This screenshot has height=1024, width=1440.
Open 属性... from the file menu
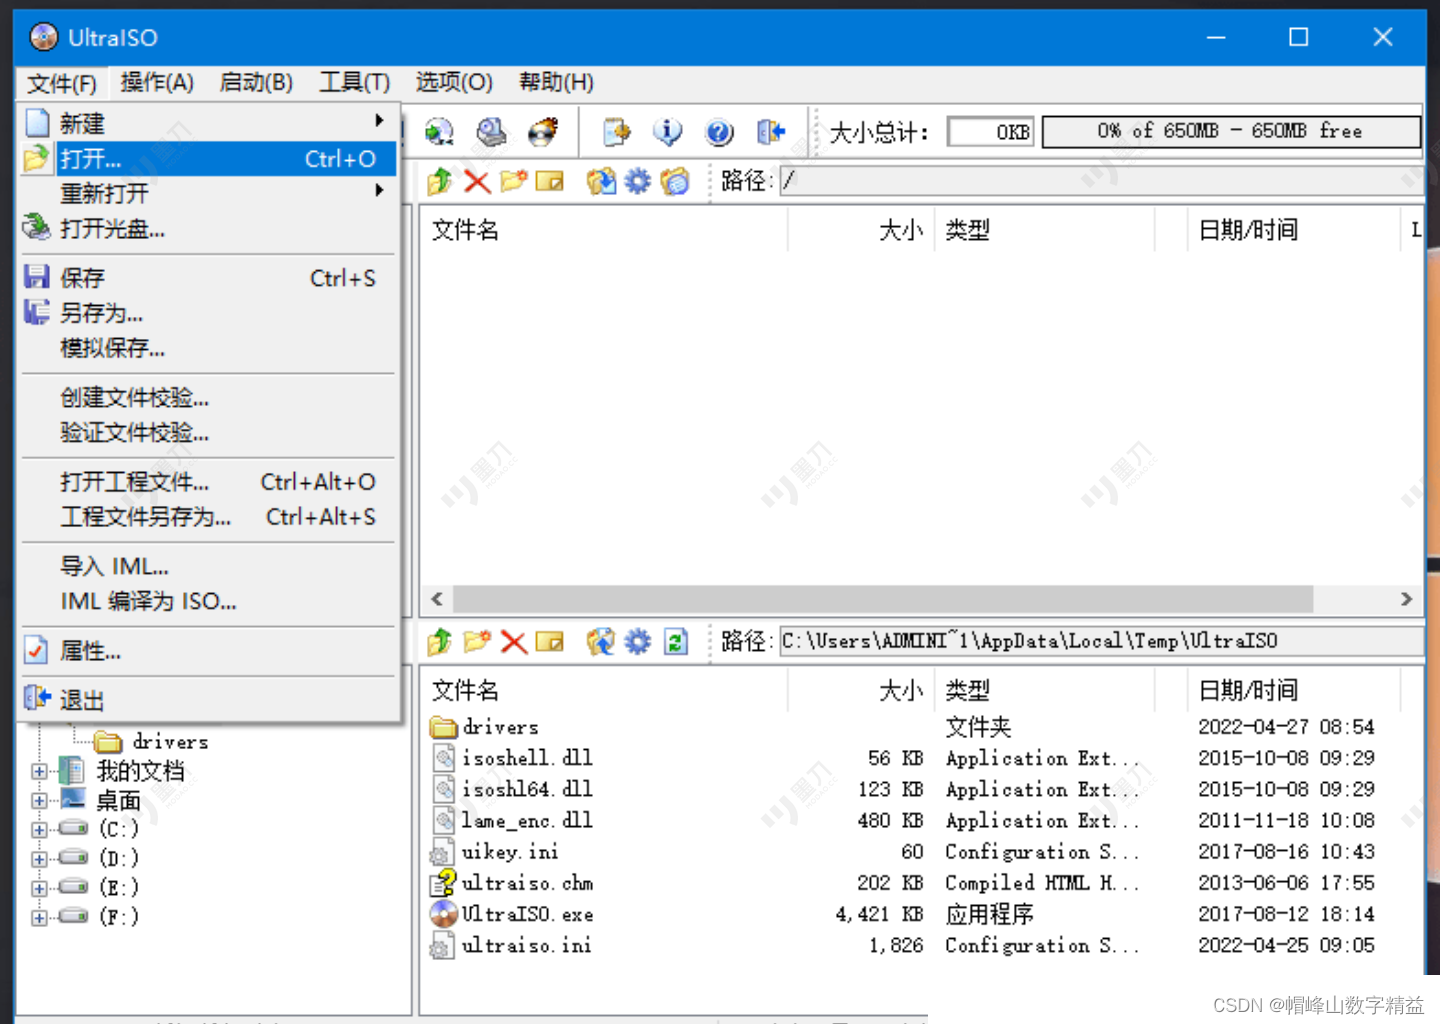(208, 651)
